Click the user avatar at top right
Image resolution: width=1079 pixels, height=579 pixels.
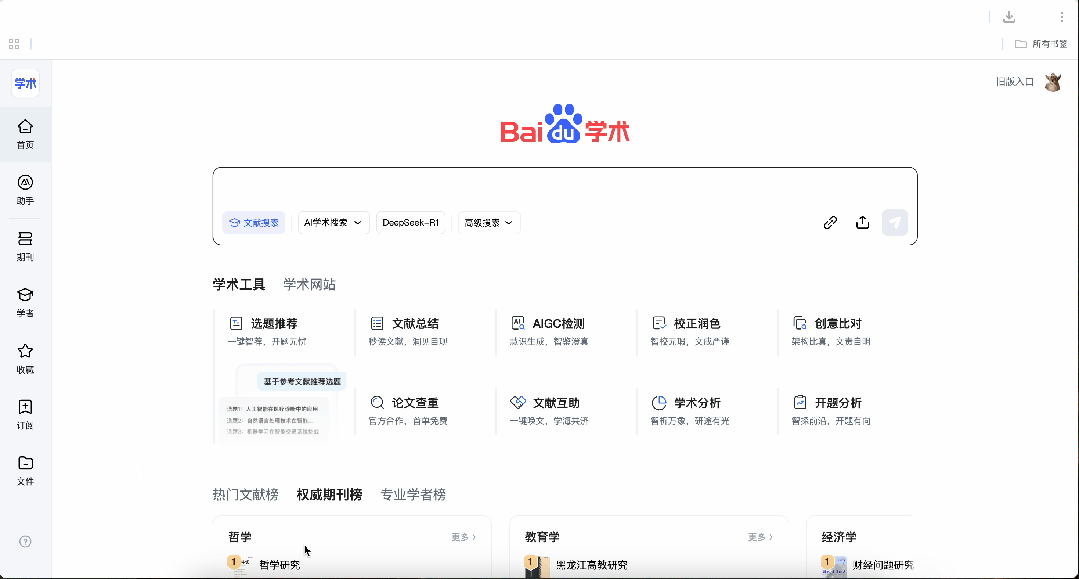coord(1053,82)
